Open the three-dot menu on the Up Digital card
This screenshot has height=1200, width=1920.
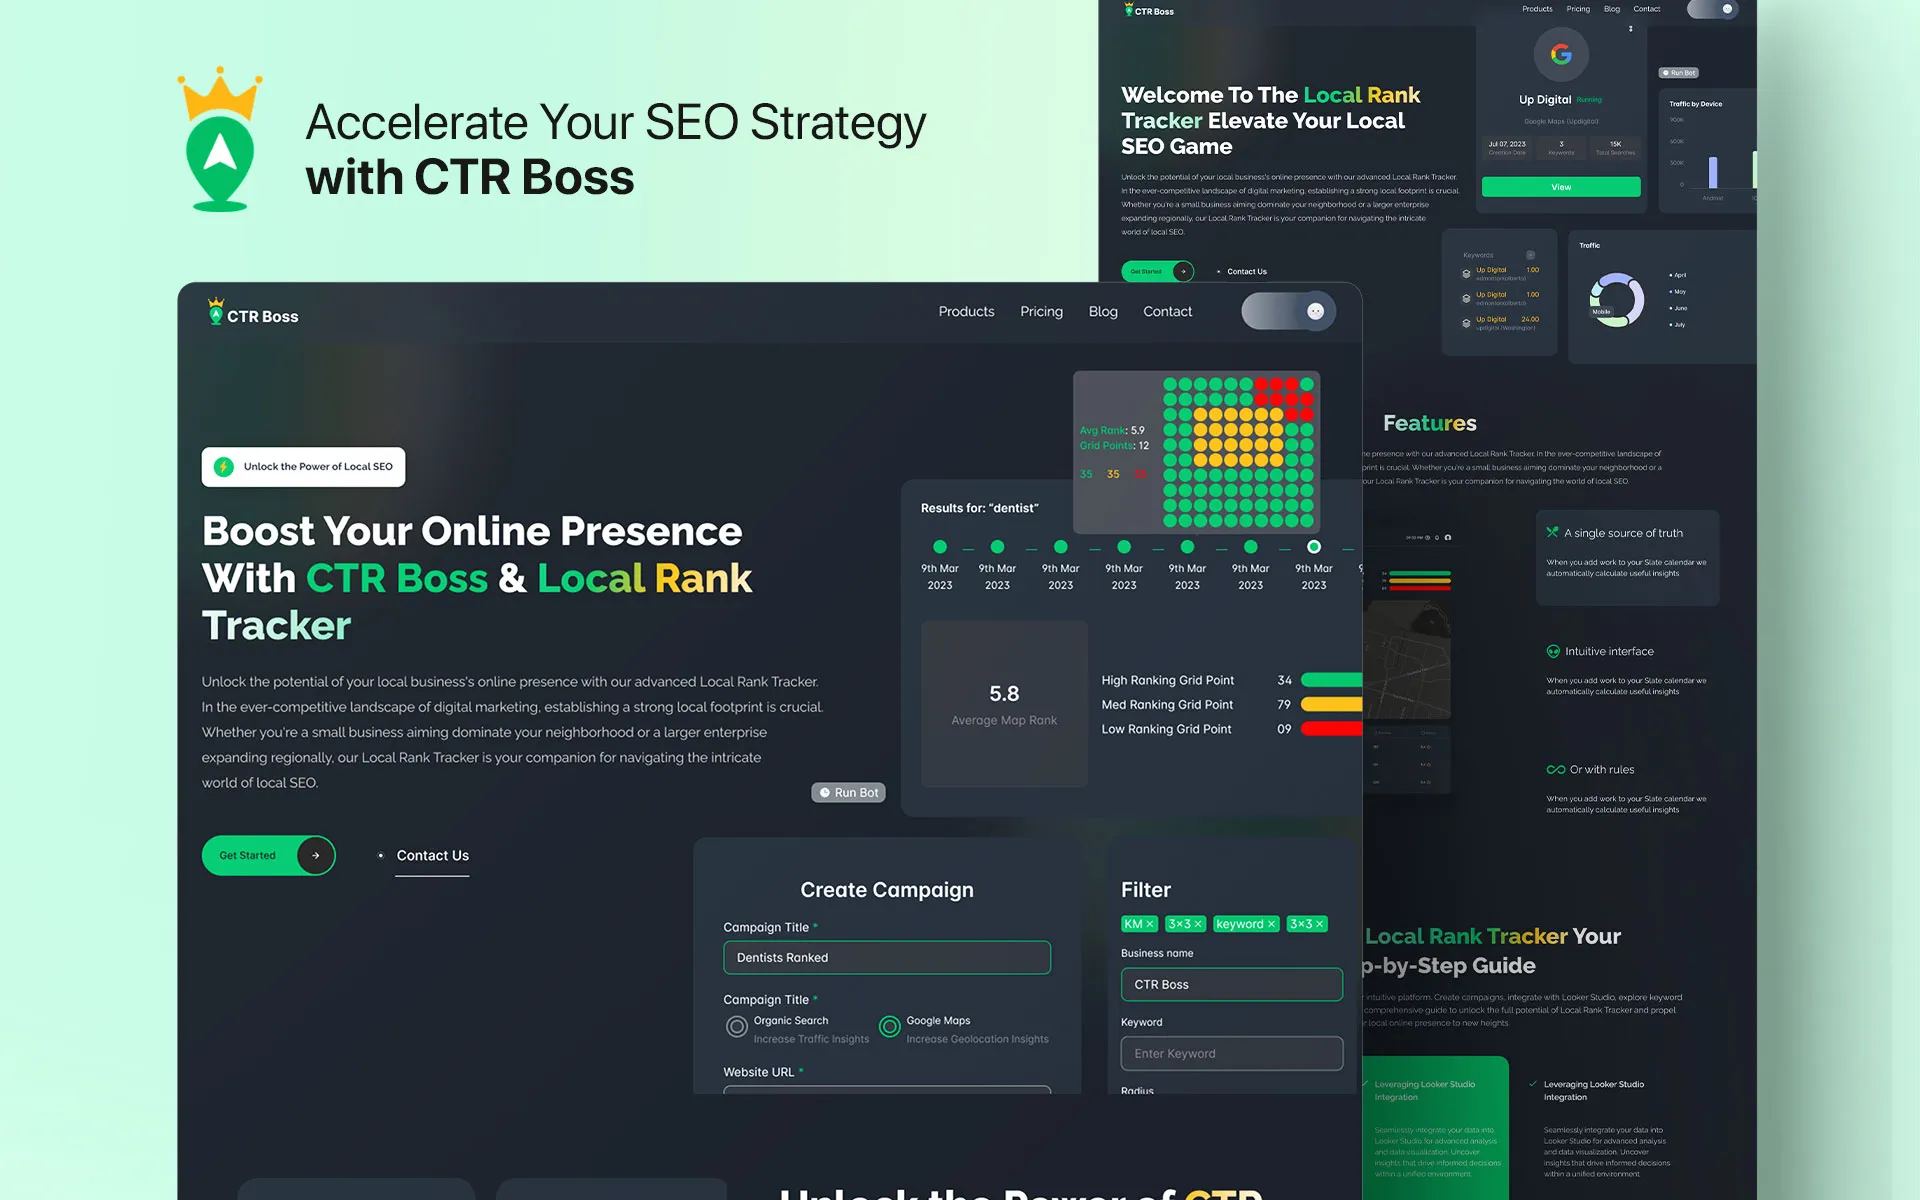(1631, 29)
